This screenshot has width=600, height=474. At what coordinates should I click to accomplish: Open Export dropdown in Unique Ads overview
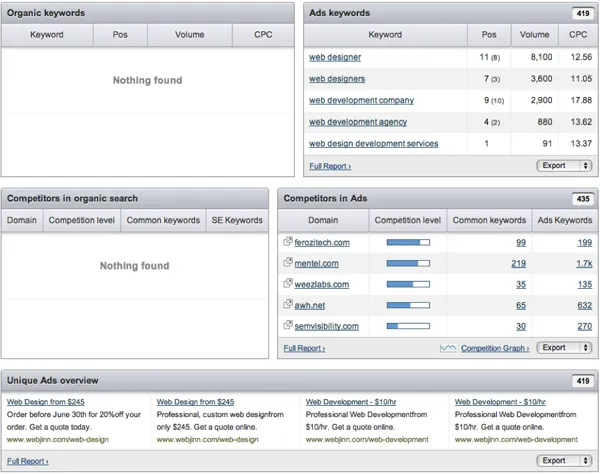point(565,461)
